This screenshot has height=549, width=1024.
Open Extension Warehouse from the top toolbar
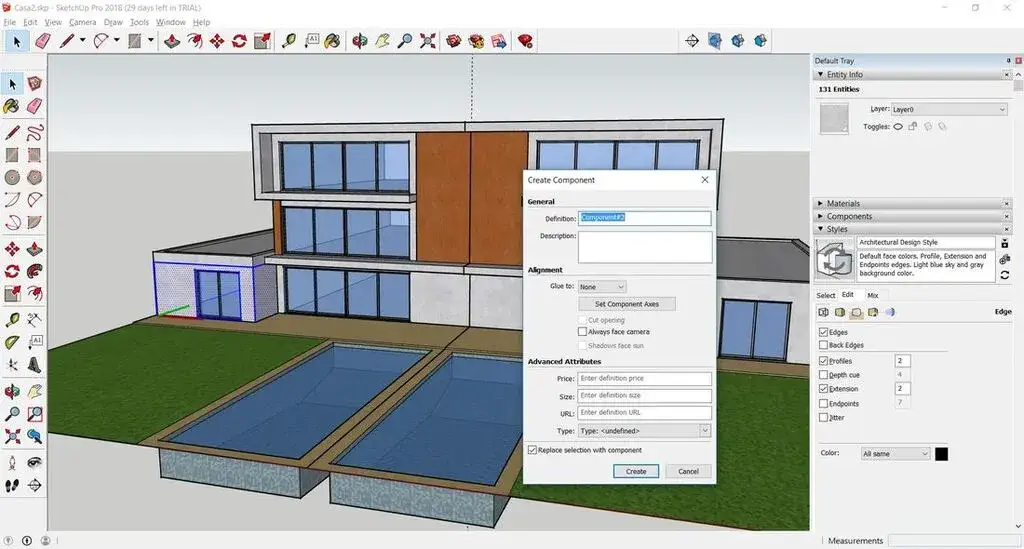[476, 41]
